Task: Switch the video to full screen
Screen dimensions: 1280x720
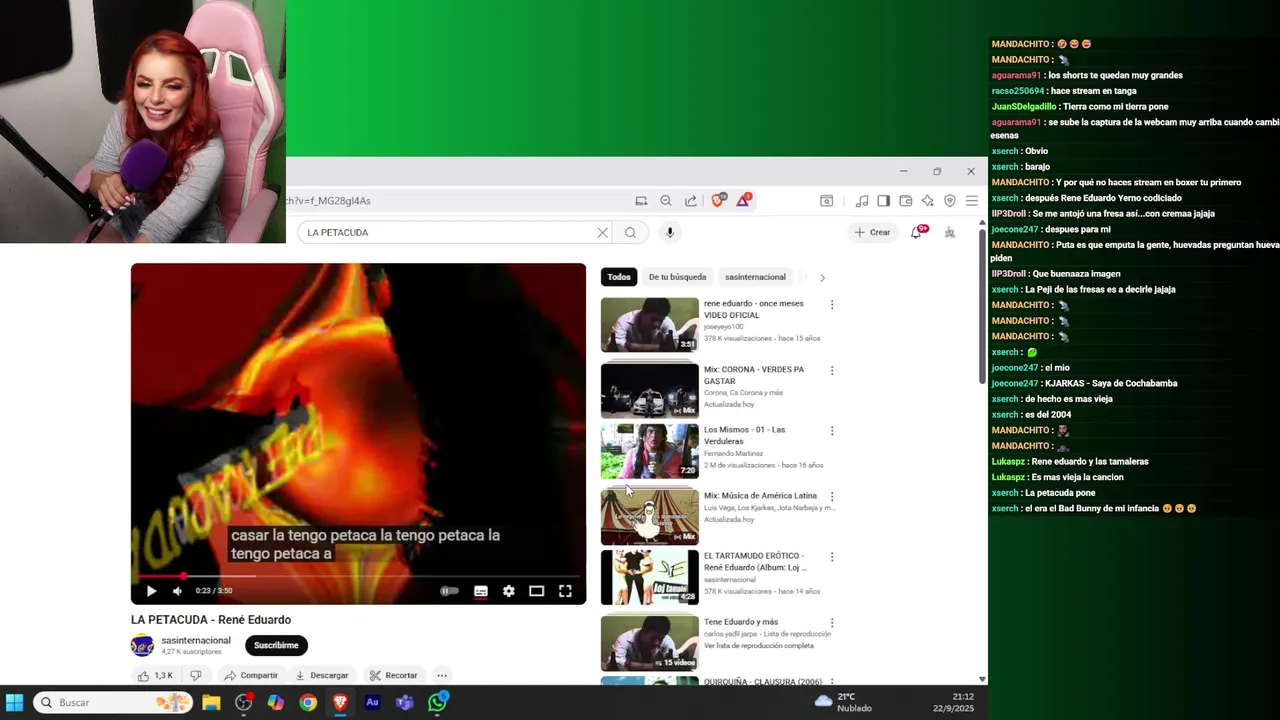Action: click(565, 591)
